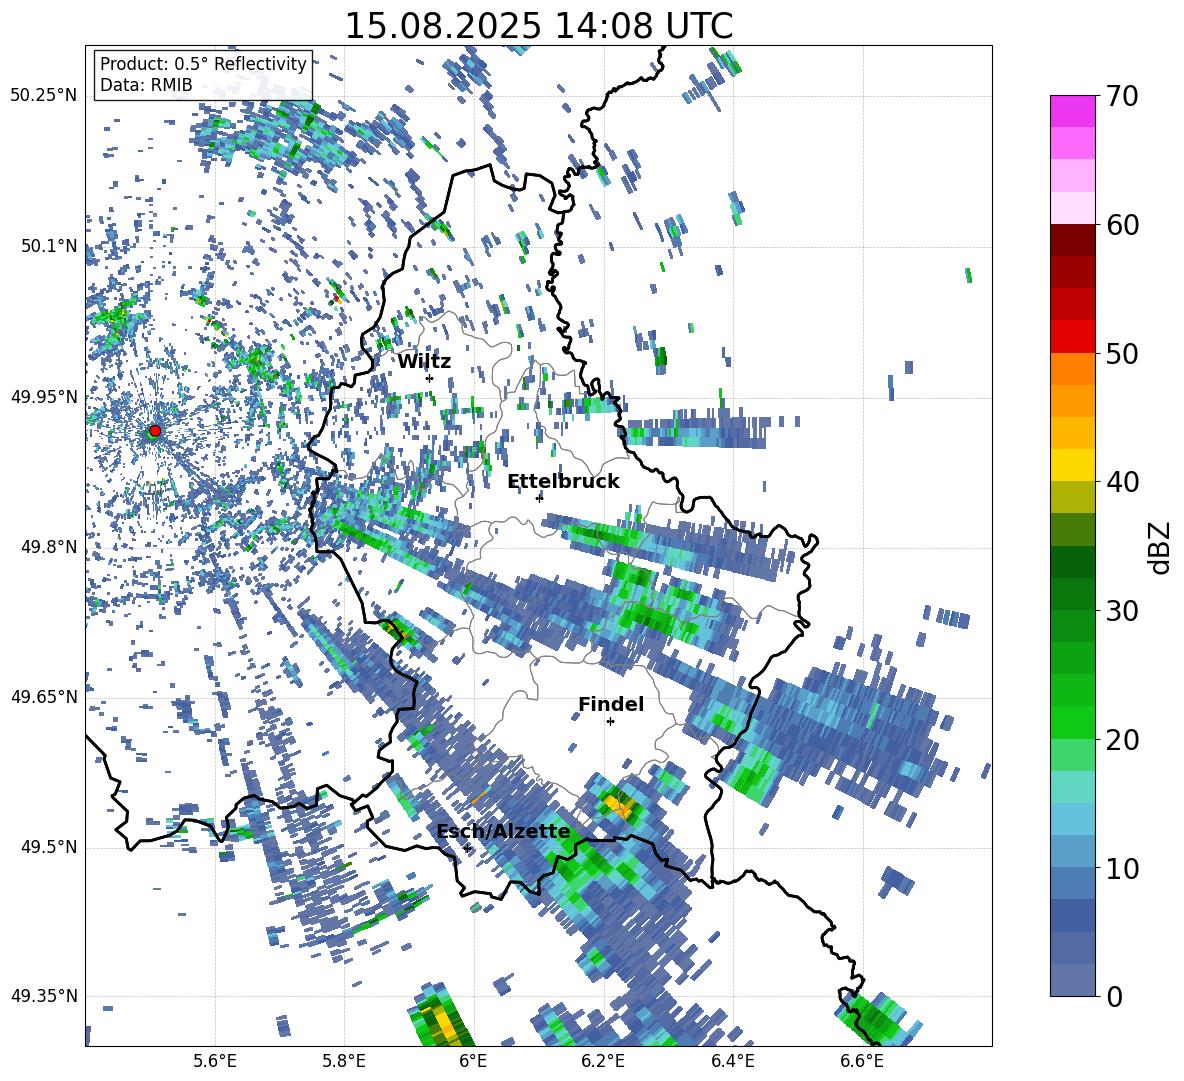
Task: Click the 49.8°N latitude tick label
Action: click(48, 547)
